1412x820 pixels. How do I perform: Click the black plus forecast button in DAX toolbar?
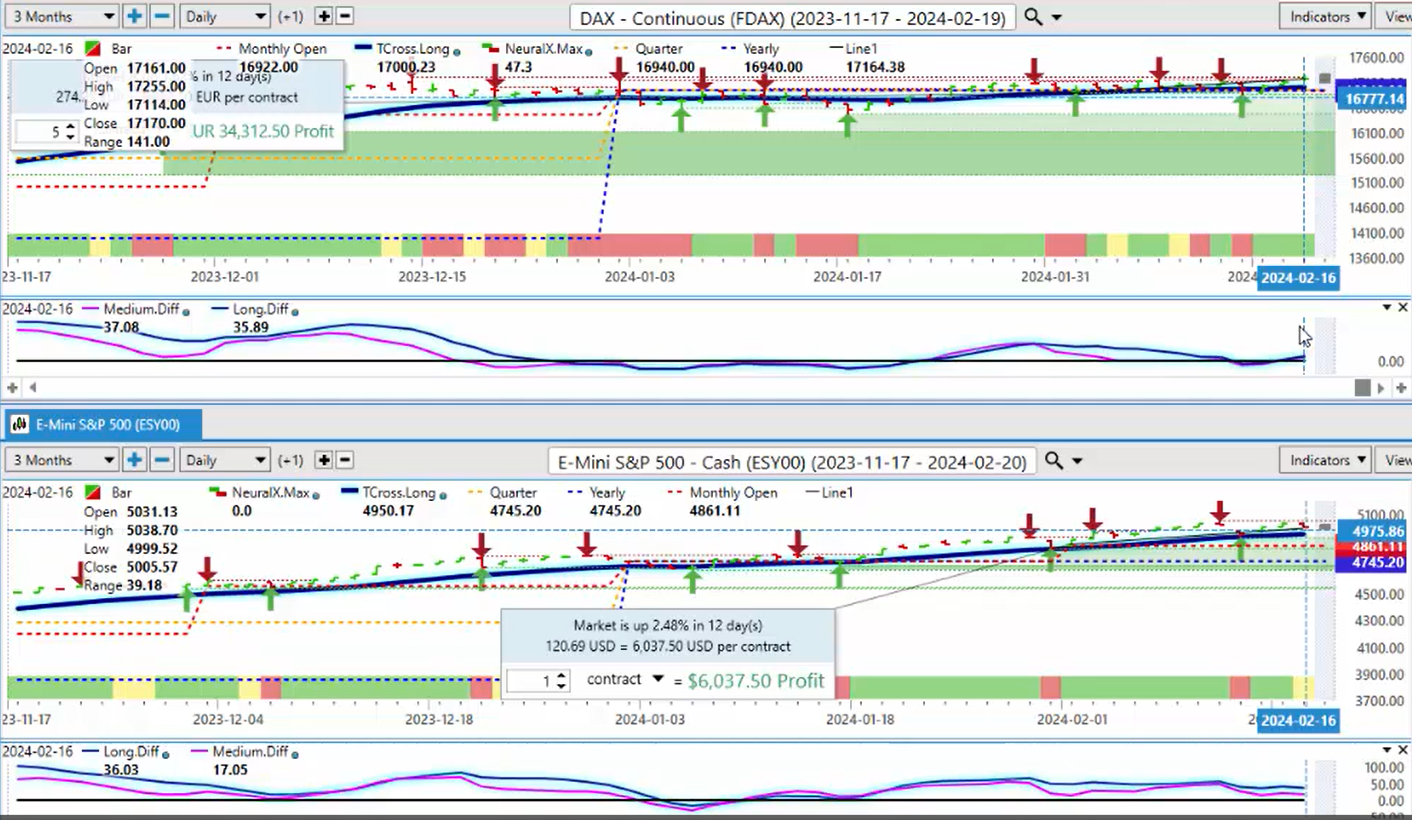323,16
